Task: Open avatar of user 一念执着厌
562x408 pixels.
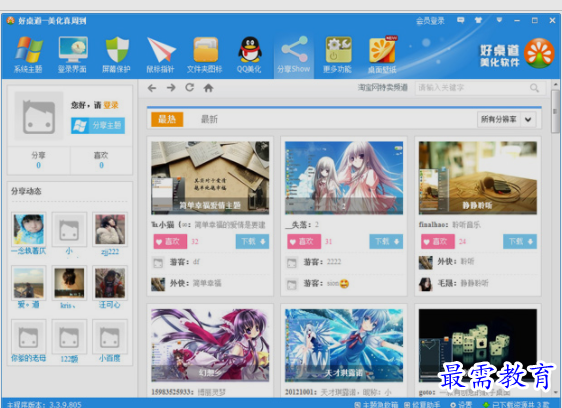Action: (x=29, y=229)
